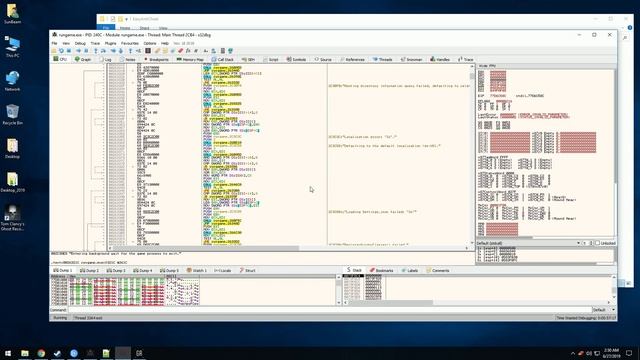This screenshot has width=640, height=360.
Task: Expand the Default dropdown beside the command bar
Action: pos(604,310)
